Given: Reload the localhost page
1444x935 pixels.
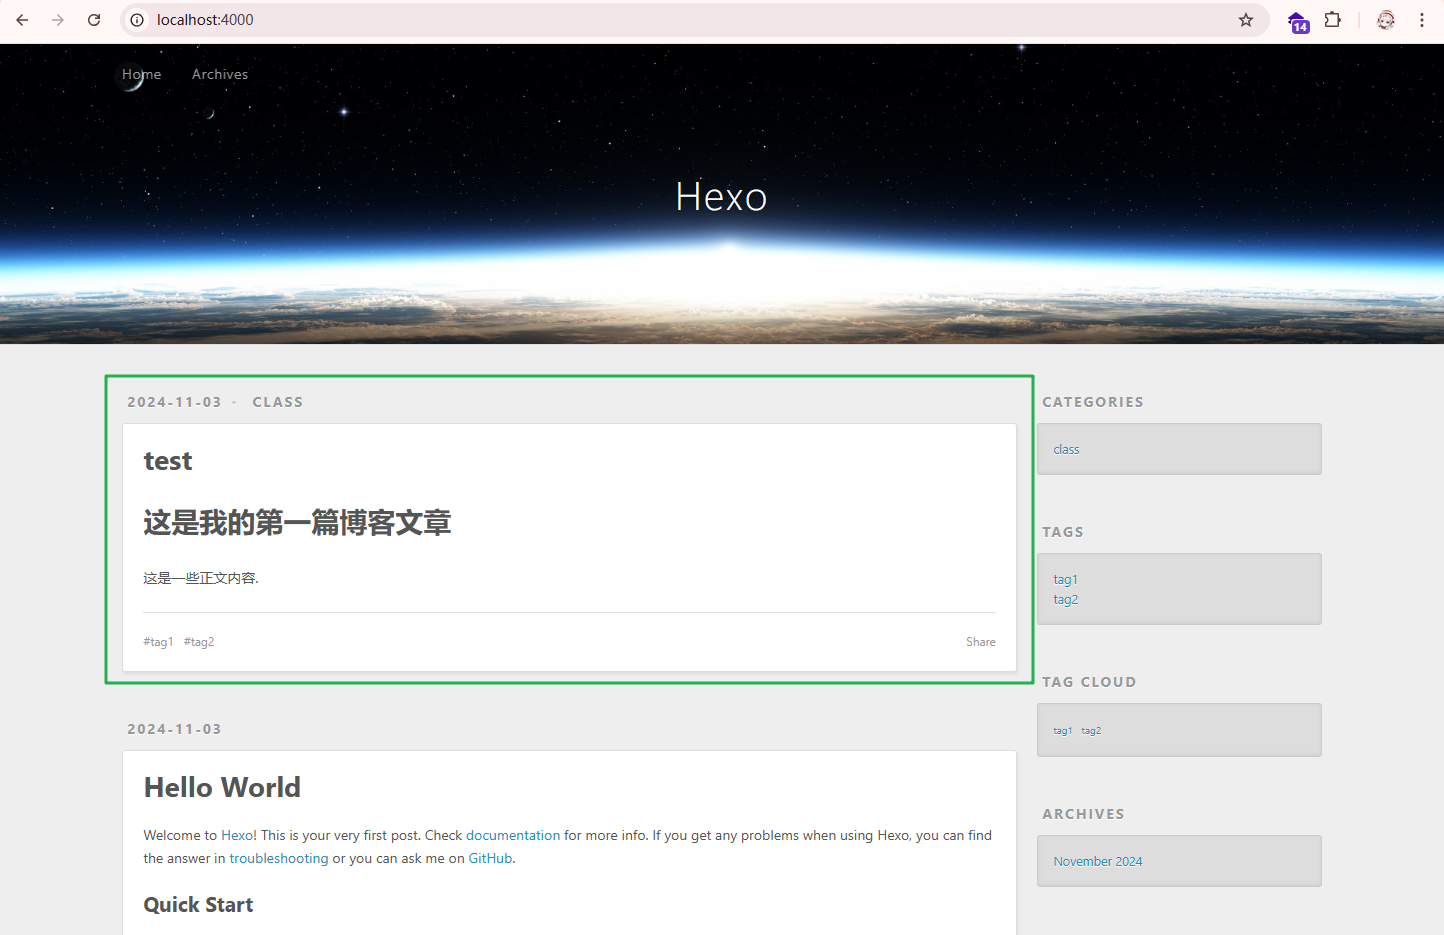Looking at the screenshot, I should (x=94, y=20).
